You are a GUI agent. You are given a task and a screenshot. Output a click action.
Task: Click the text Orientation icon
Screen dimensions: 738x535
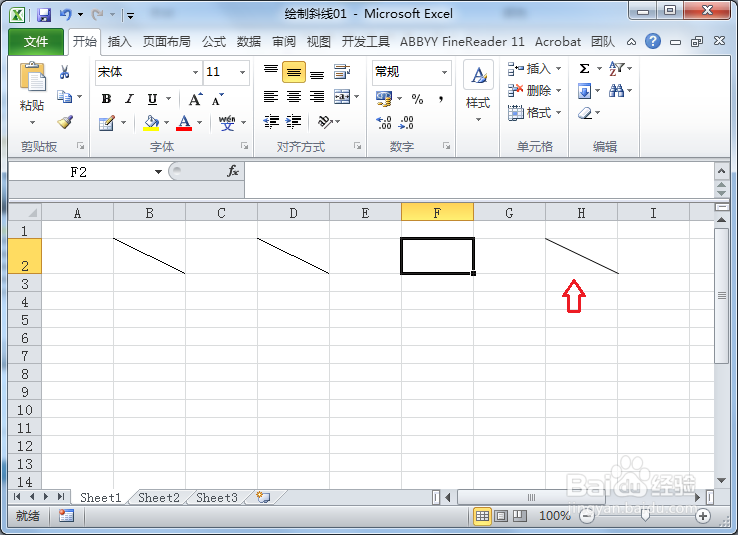coord(325,121)
